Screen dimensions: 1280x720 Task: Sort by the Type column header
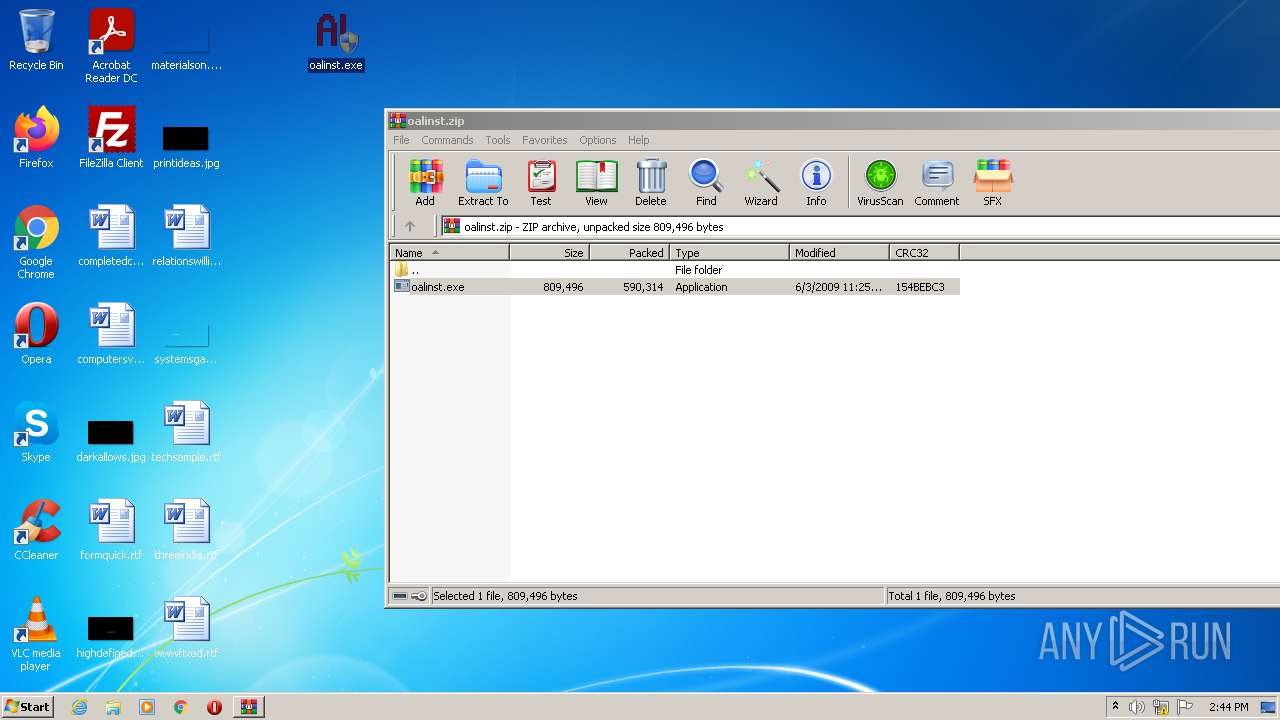[730, 253]
